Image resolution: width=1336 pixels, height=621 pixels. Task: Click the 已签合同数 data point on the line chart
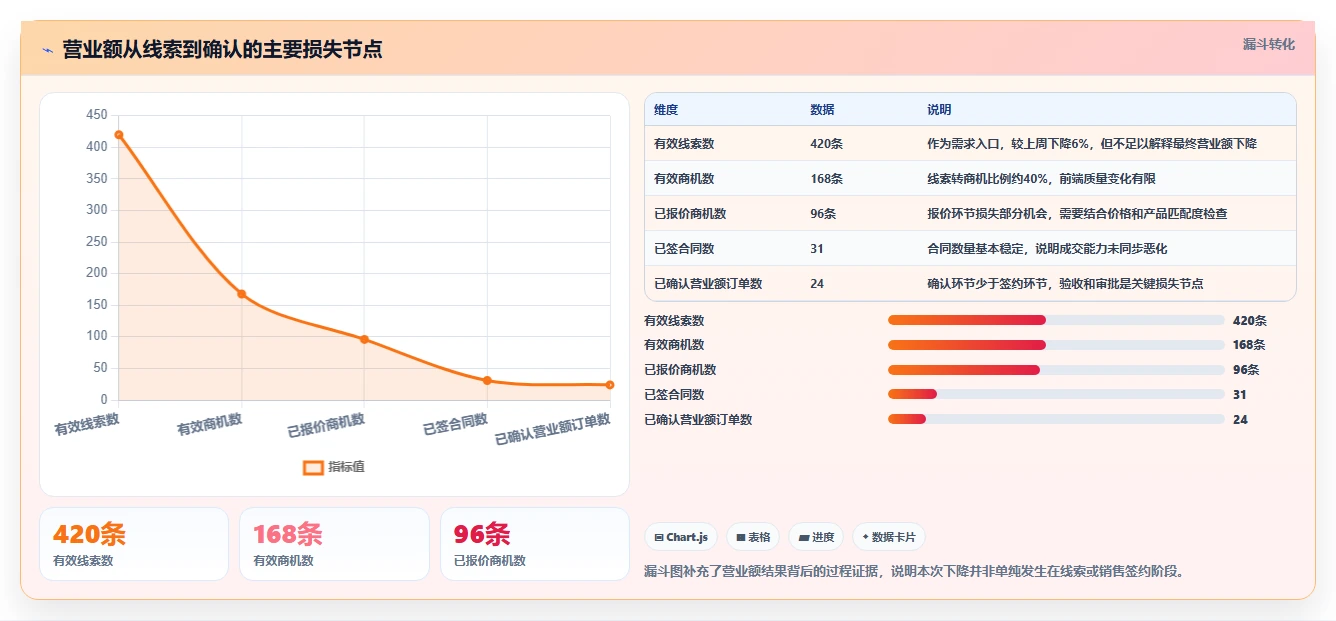tap(487, 380)
